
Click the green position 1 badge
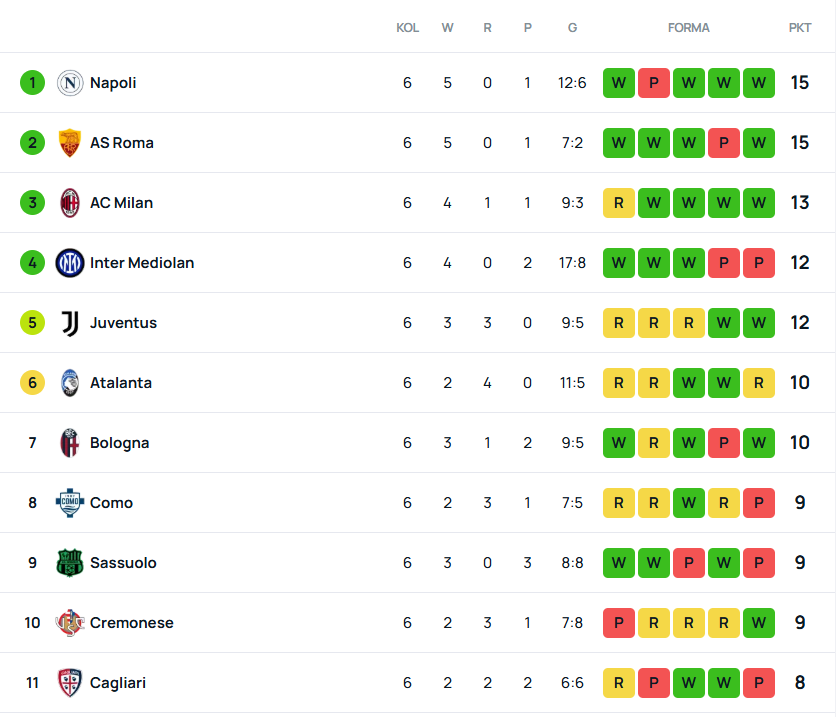[33, 83]
